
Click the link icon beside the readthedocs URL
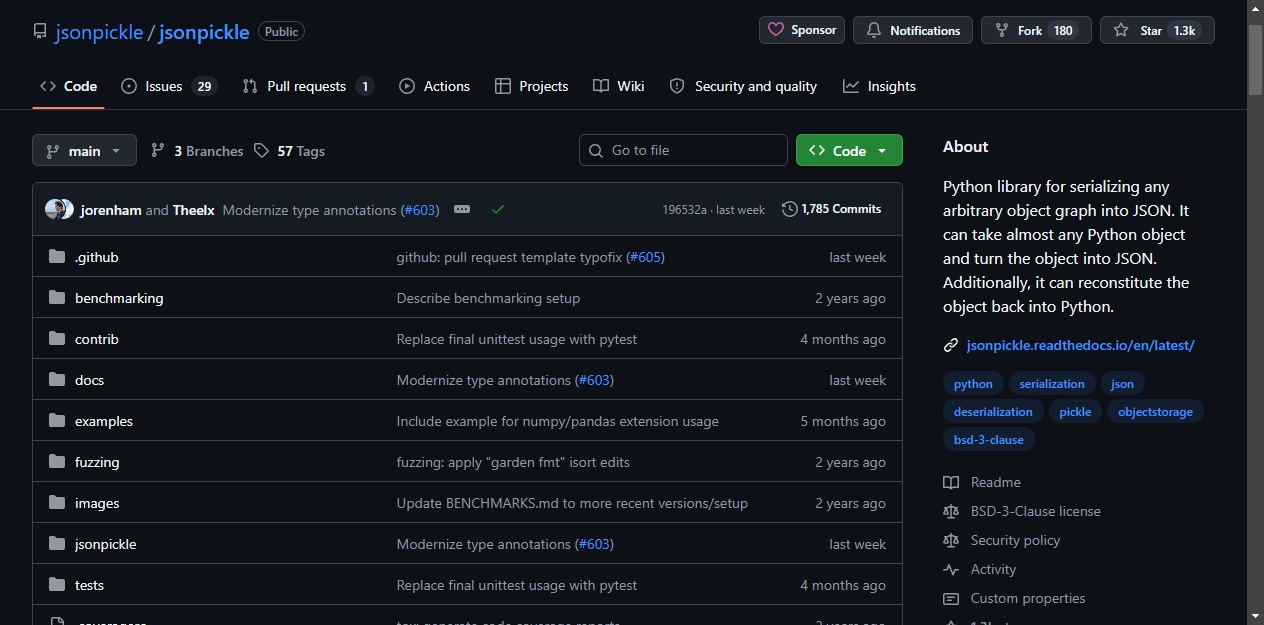[x=951, y=346]
